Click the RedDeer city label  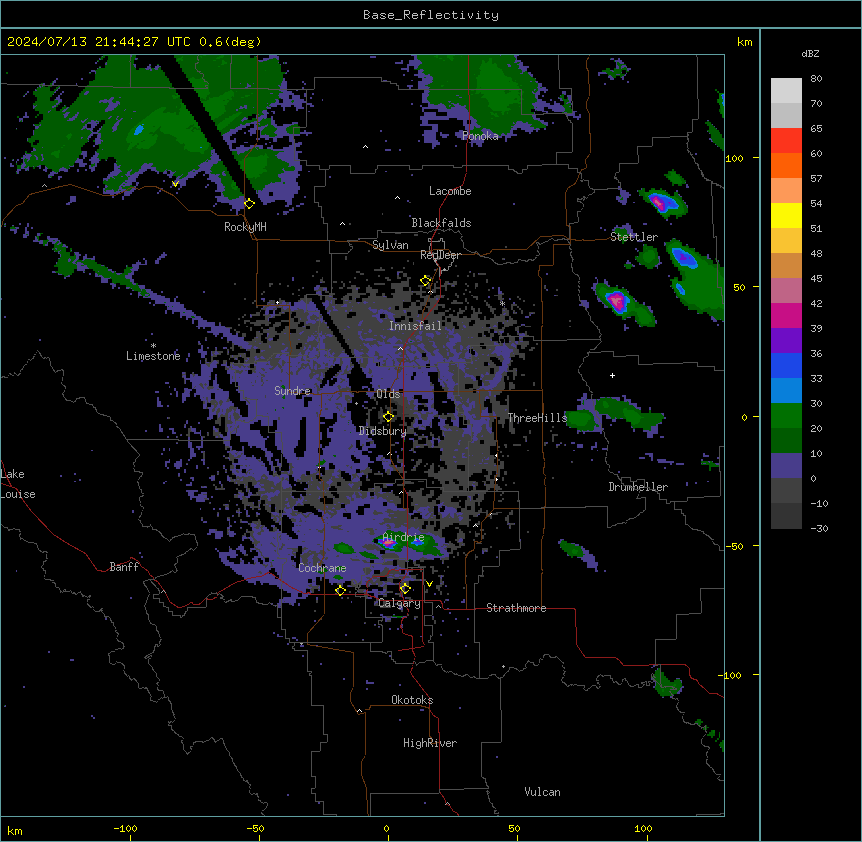click(440, 255)
